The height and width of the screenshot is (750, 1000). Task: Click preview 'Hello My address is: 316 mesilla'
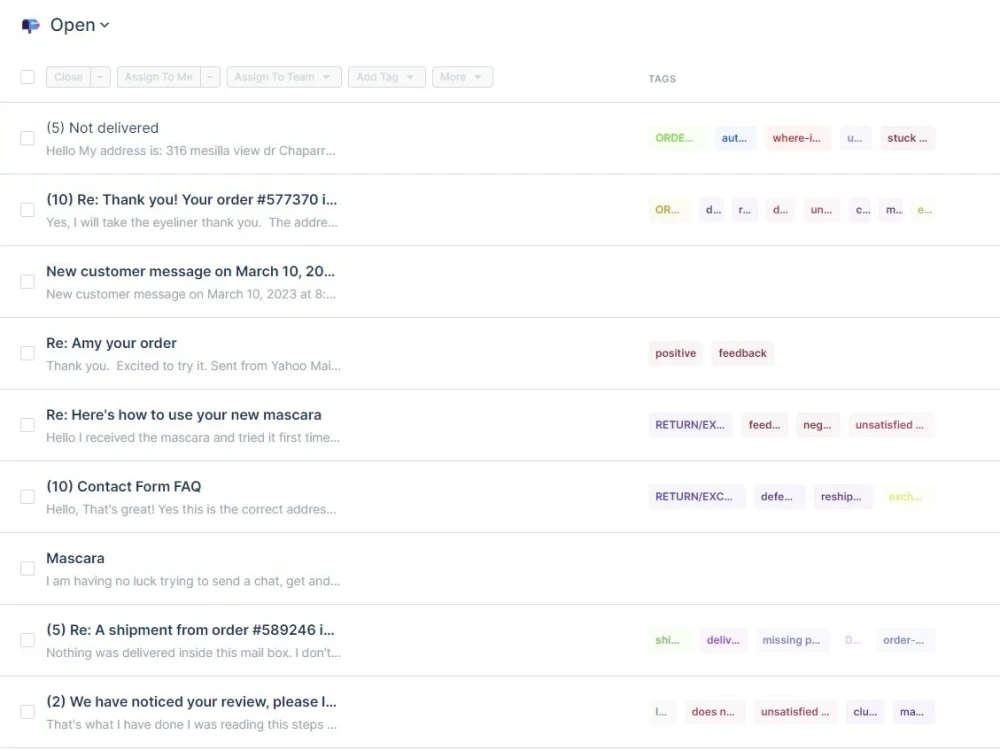[x=191, y=151]
